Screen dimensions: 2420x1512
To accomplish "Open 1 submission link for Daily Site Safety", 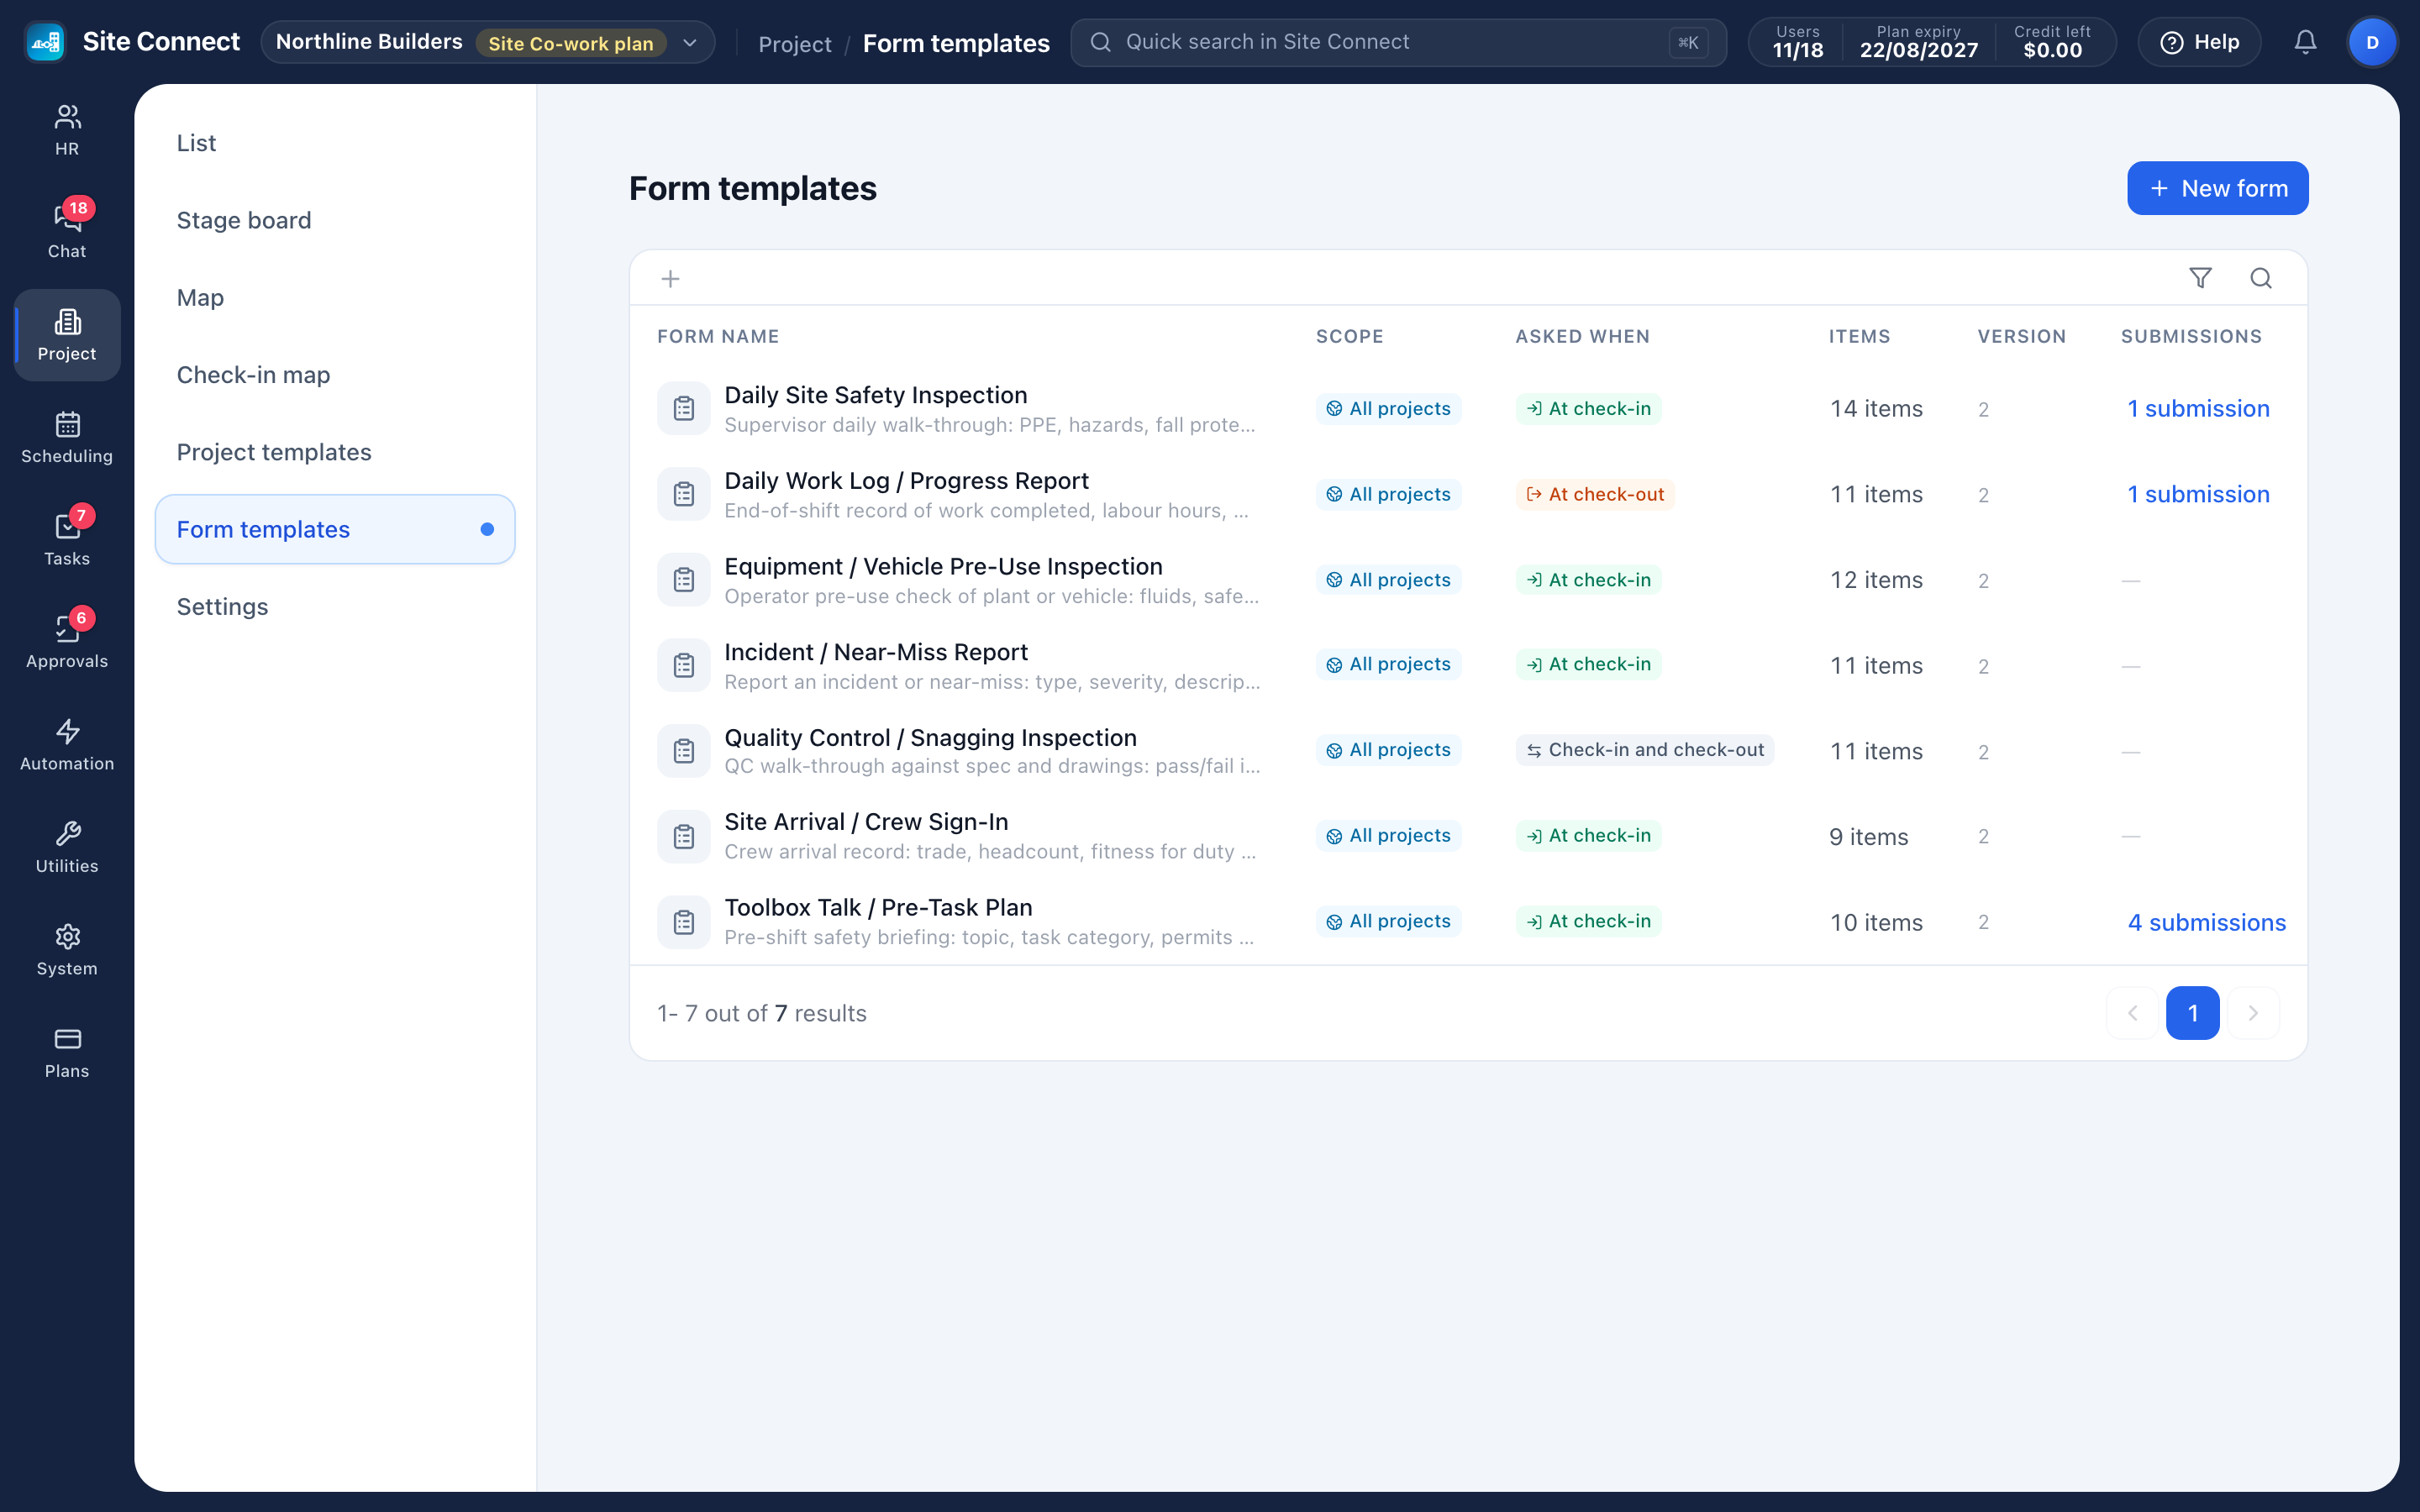I will click(x=2198, y=408).
